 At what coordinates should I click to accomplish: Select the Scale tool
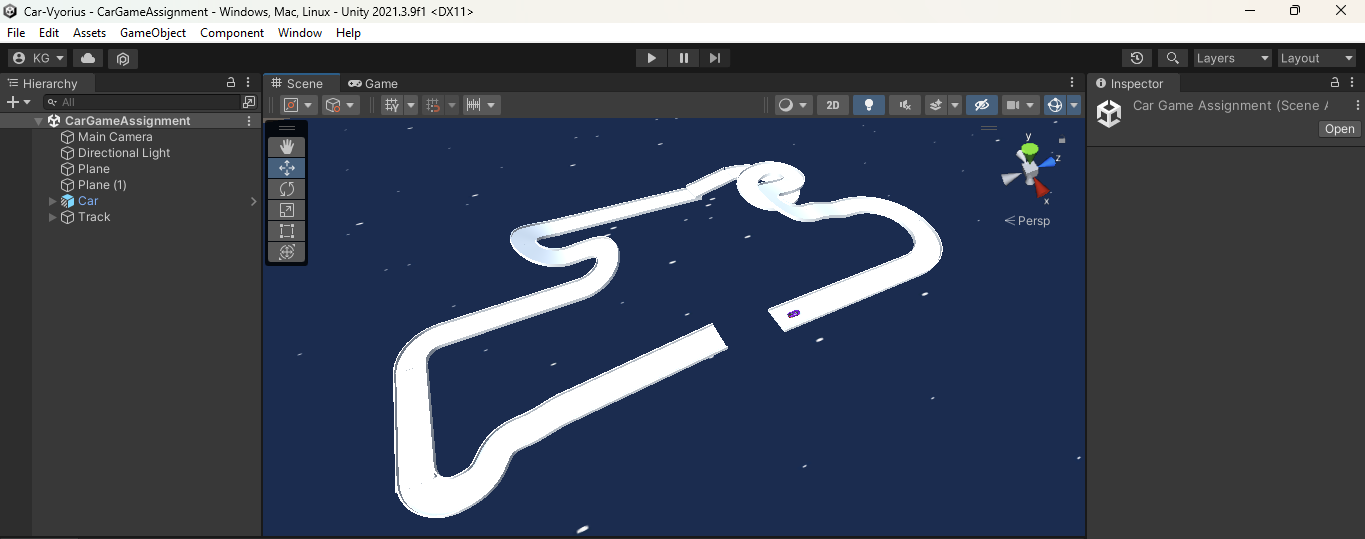[287, 210]
